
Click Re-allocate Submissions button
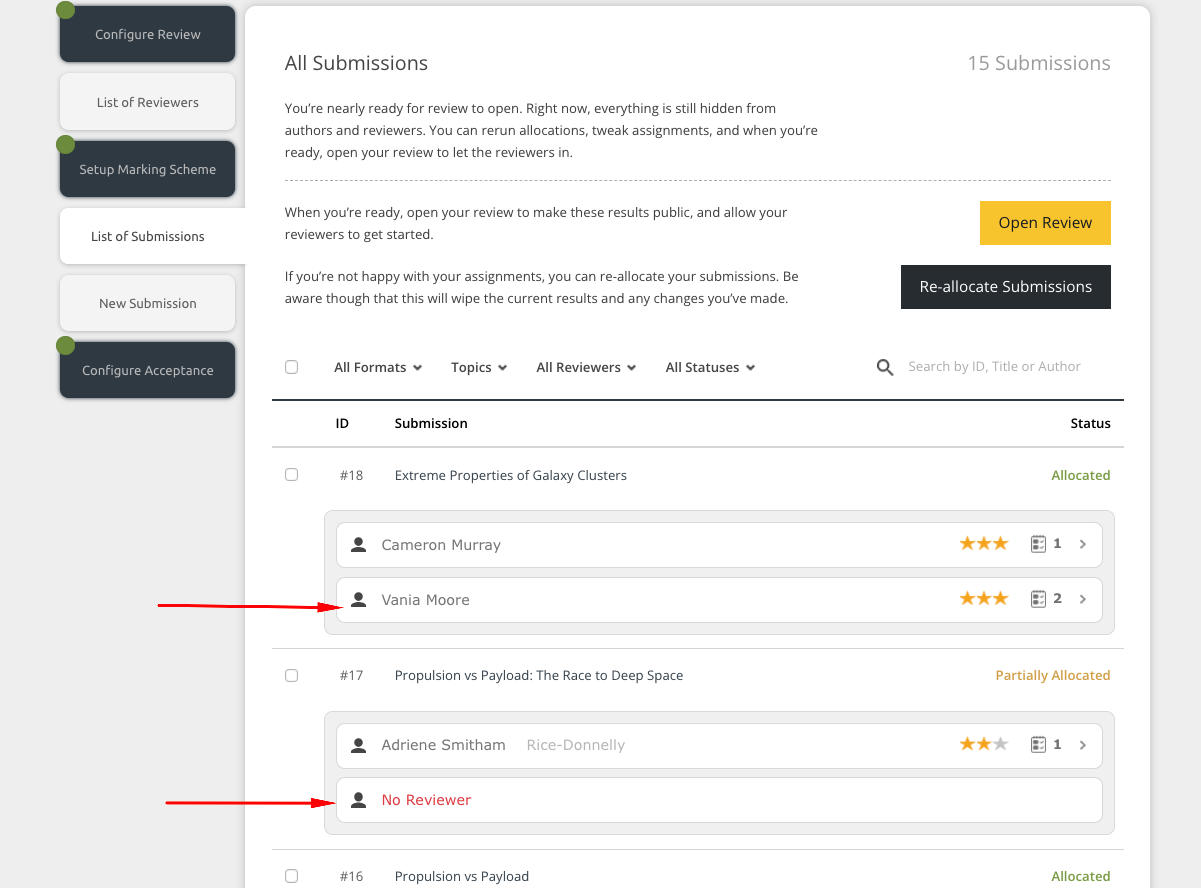click(x=1005, y=287)
